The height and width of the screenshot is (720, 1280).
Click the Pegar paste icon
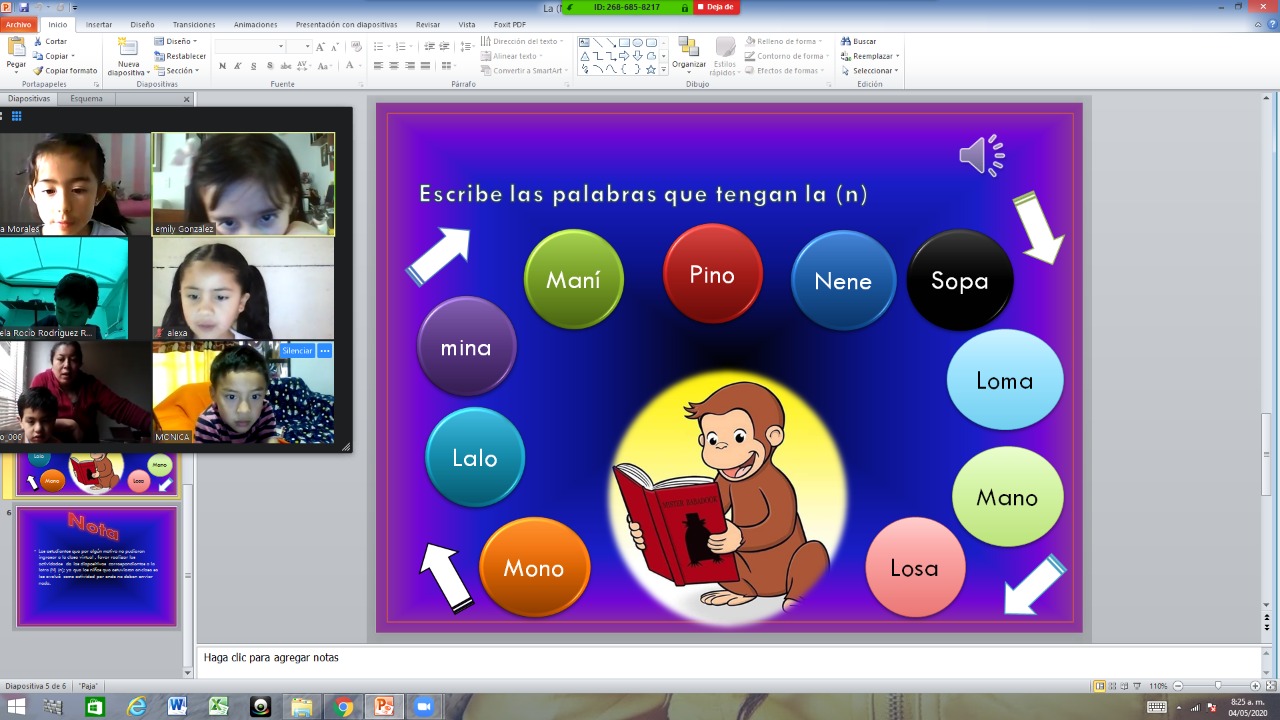point(16,47)
